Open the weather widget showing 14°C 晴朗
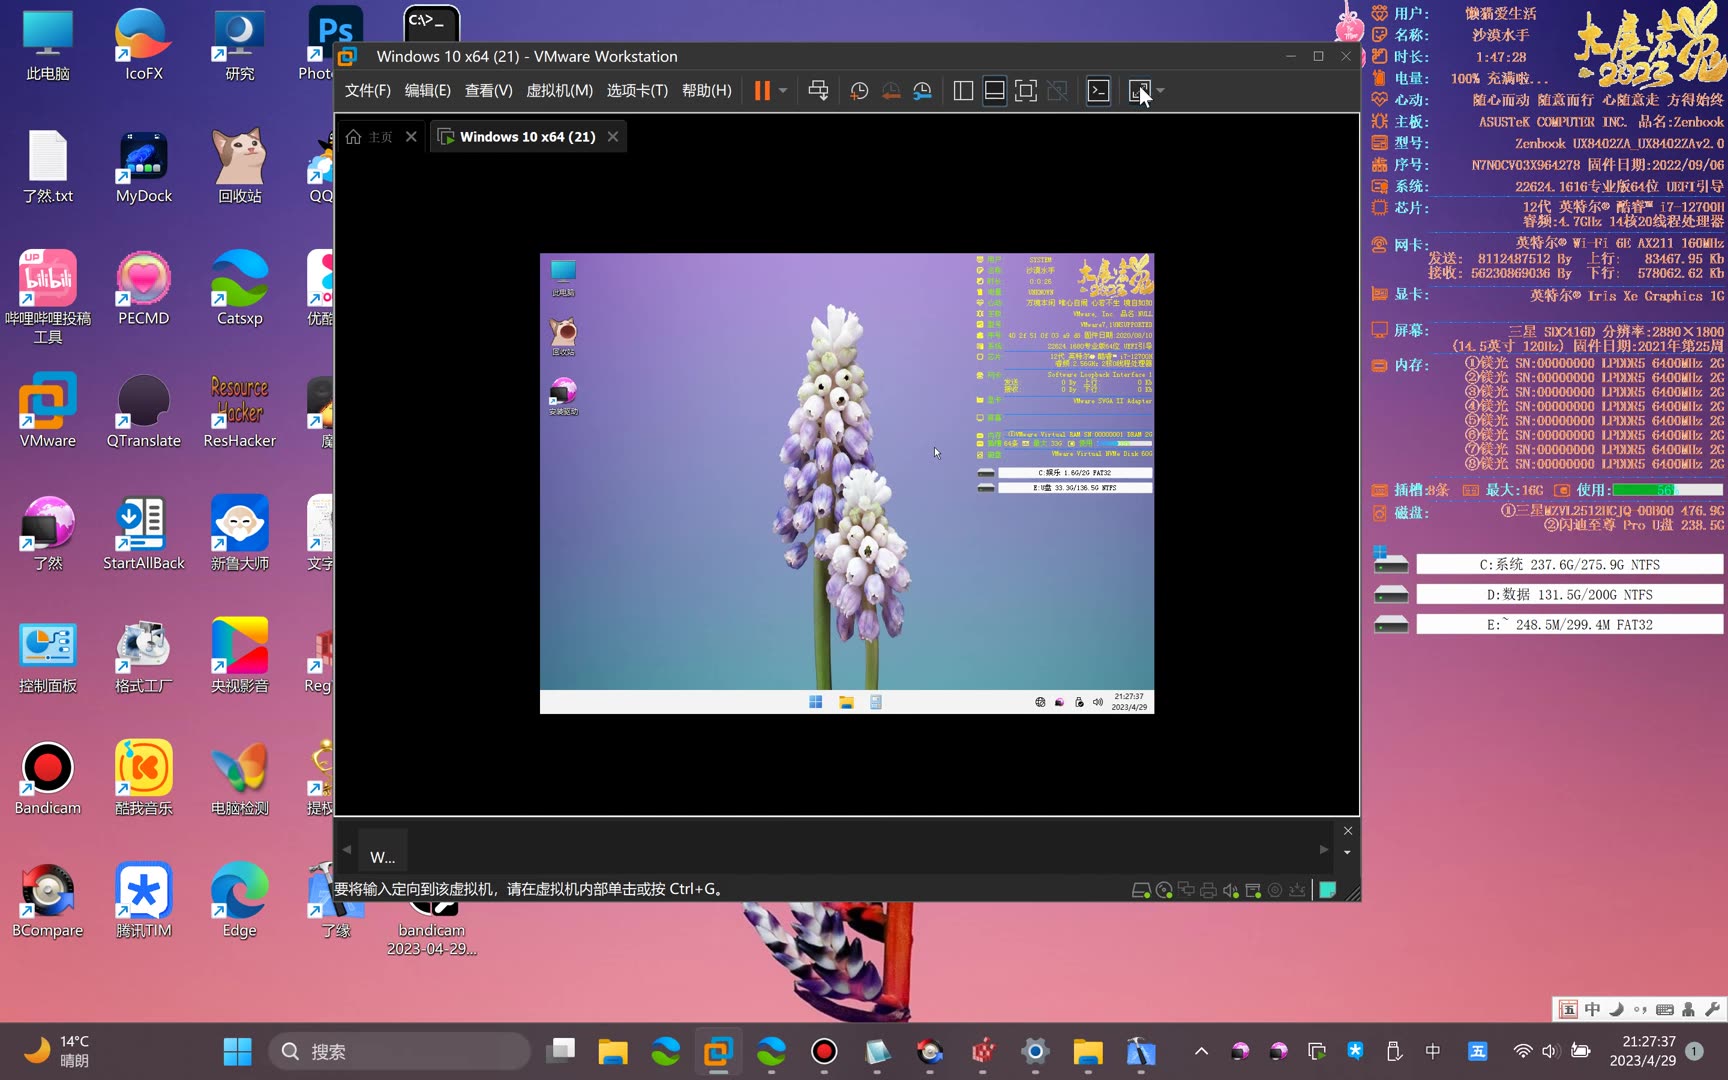Screen dimensions: 1728x1080 tap(58, 1051)
